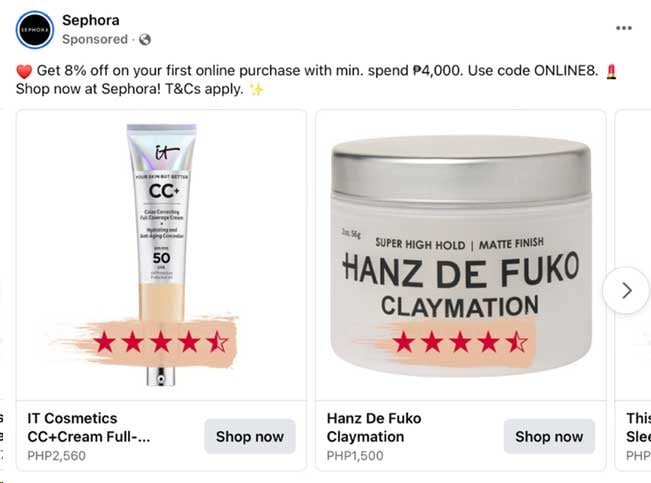
Task: Click the PHP1,500 price text
Action: tap(355, 456)
